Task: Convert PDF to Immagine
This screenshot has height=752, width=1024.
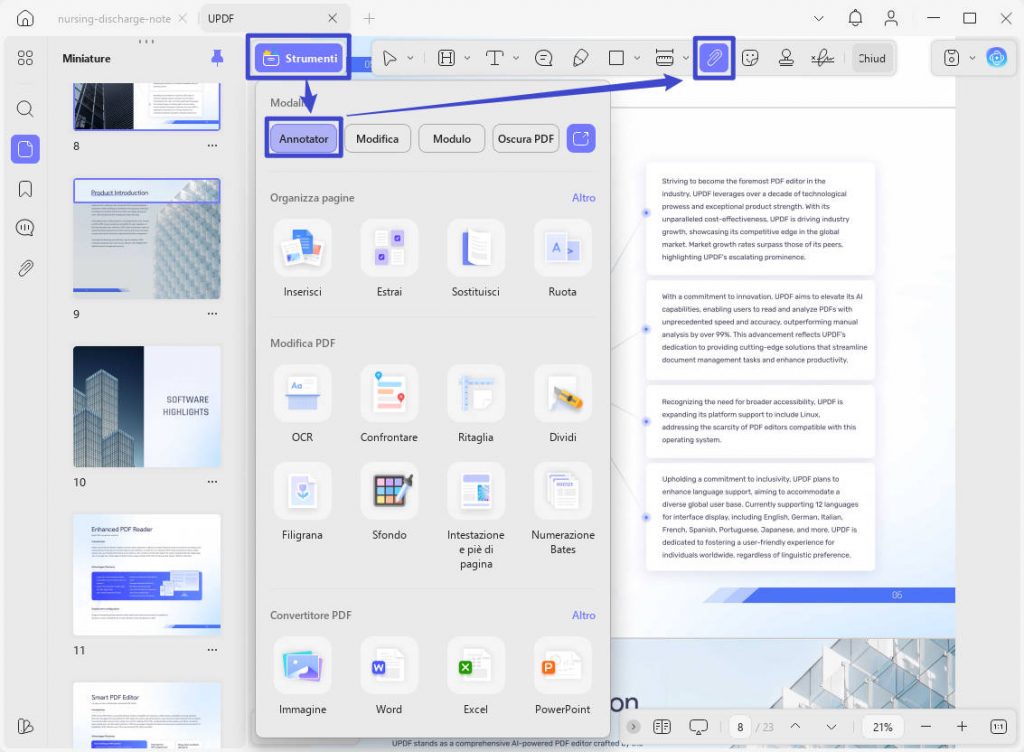Action: [302, 676]
